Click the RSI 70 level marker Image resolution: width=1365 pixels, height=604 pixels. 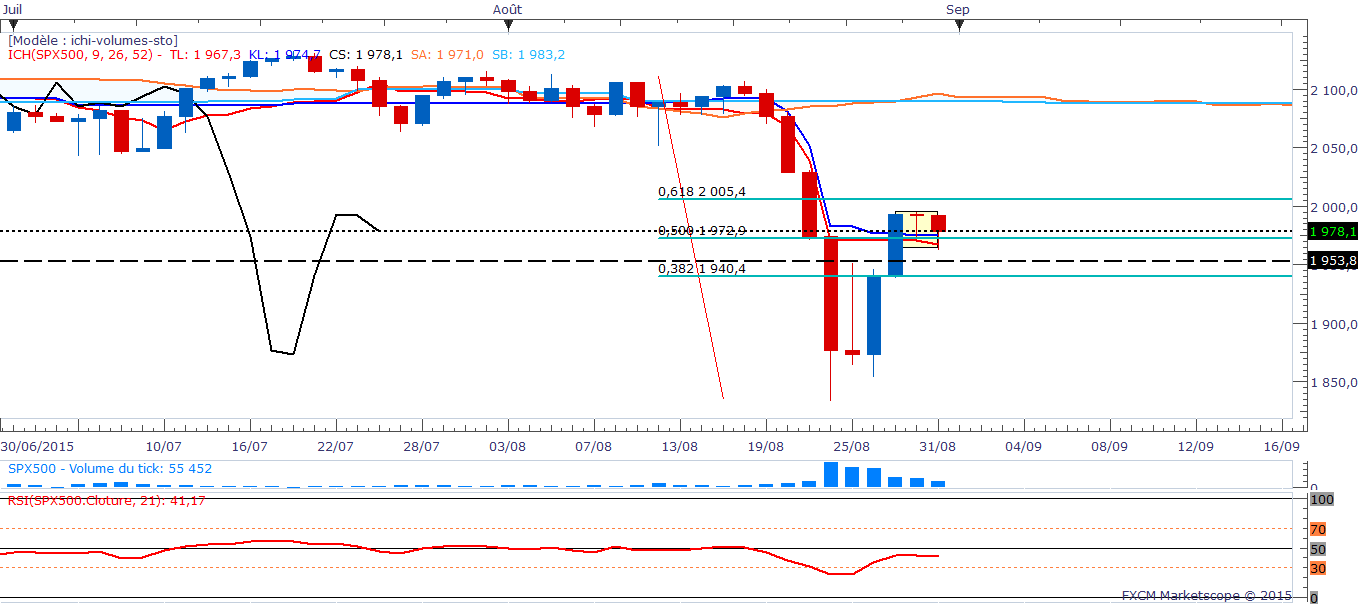tap(1318, 528)
